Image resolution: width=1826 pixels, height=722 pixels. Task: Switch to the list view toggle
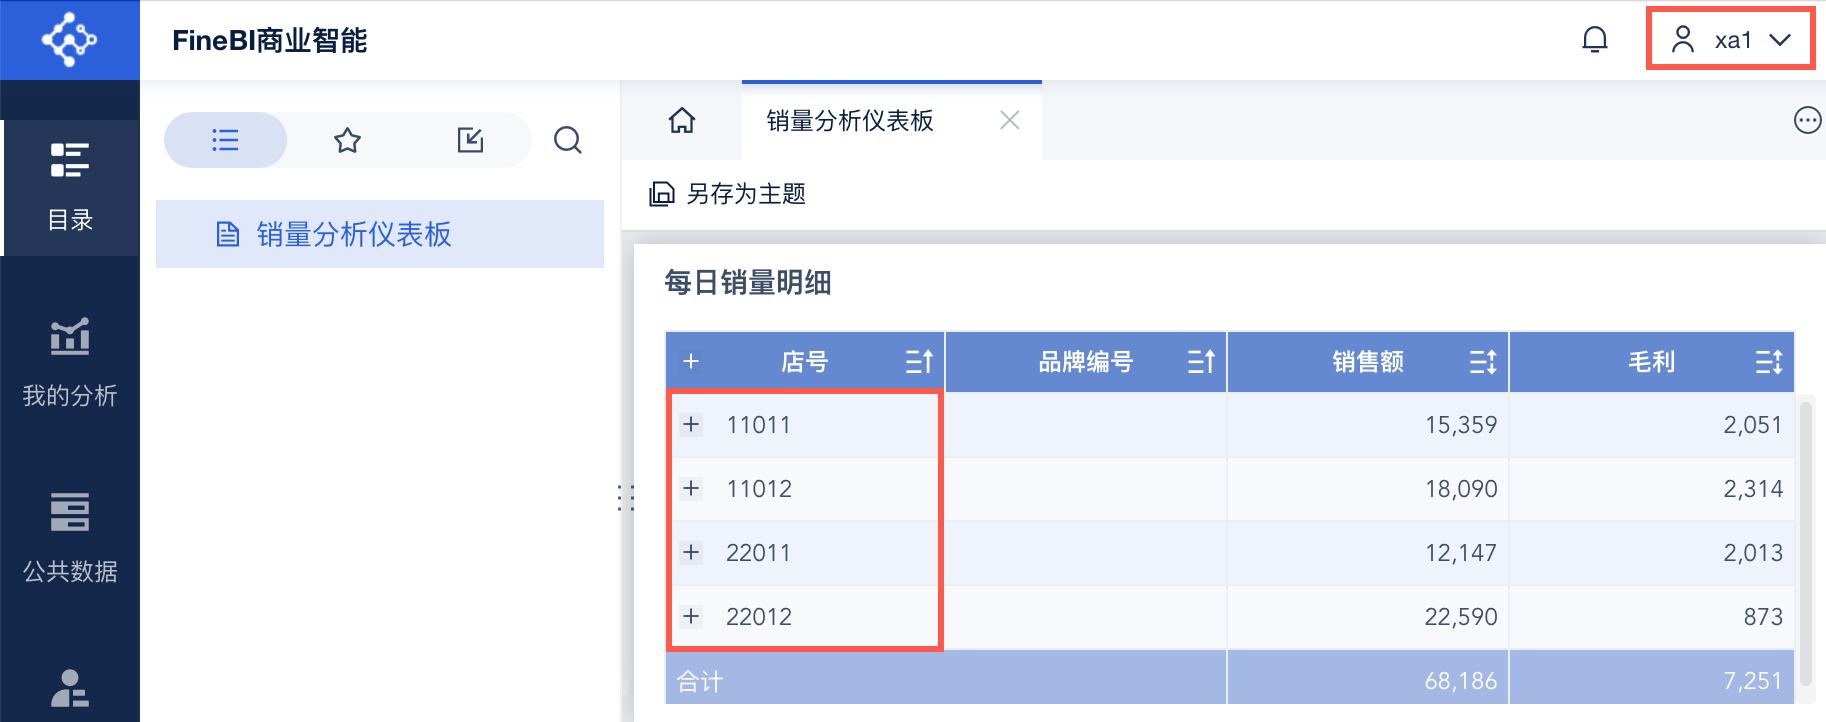(225, 140)
